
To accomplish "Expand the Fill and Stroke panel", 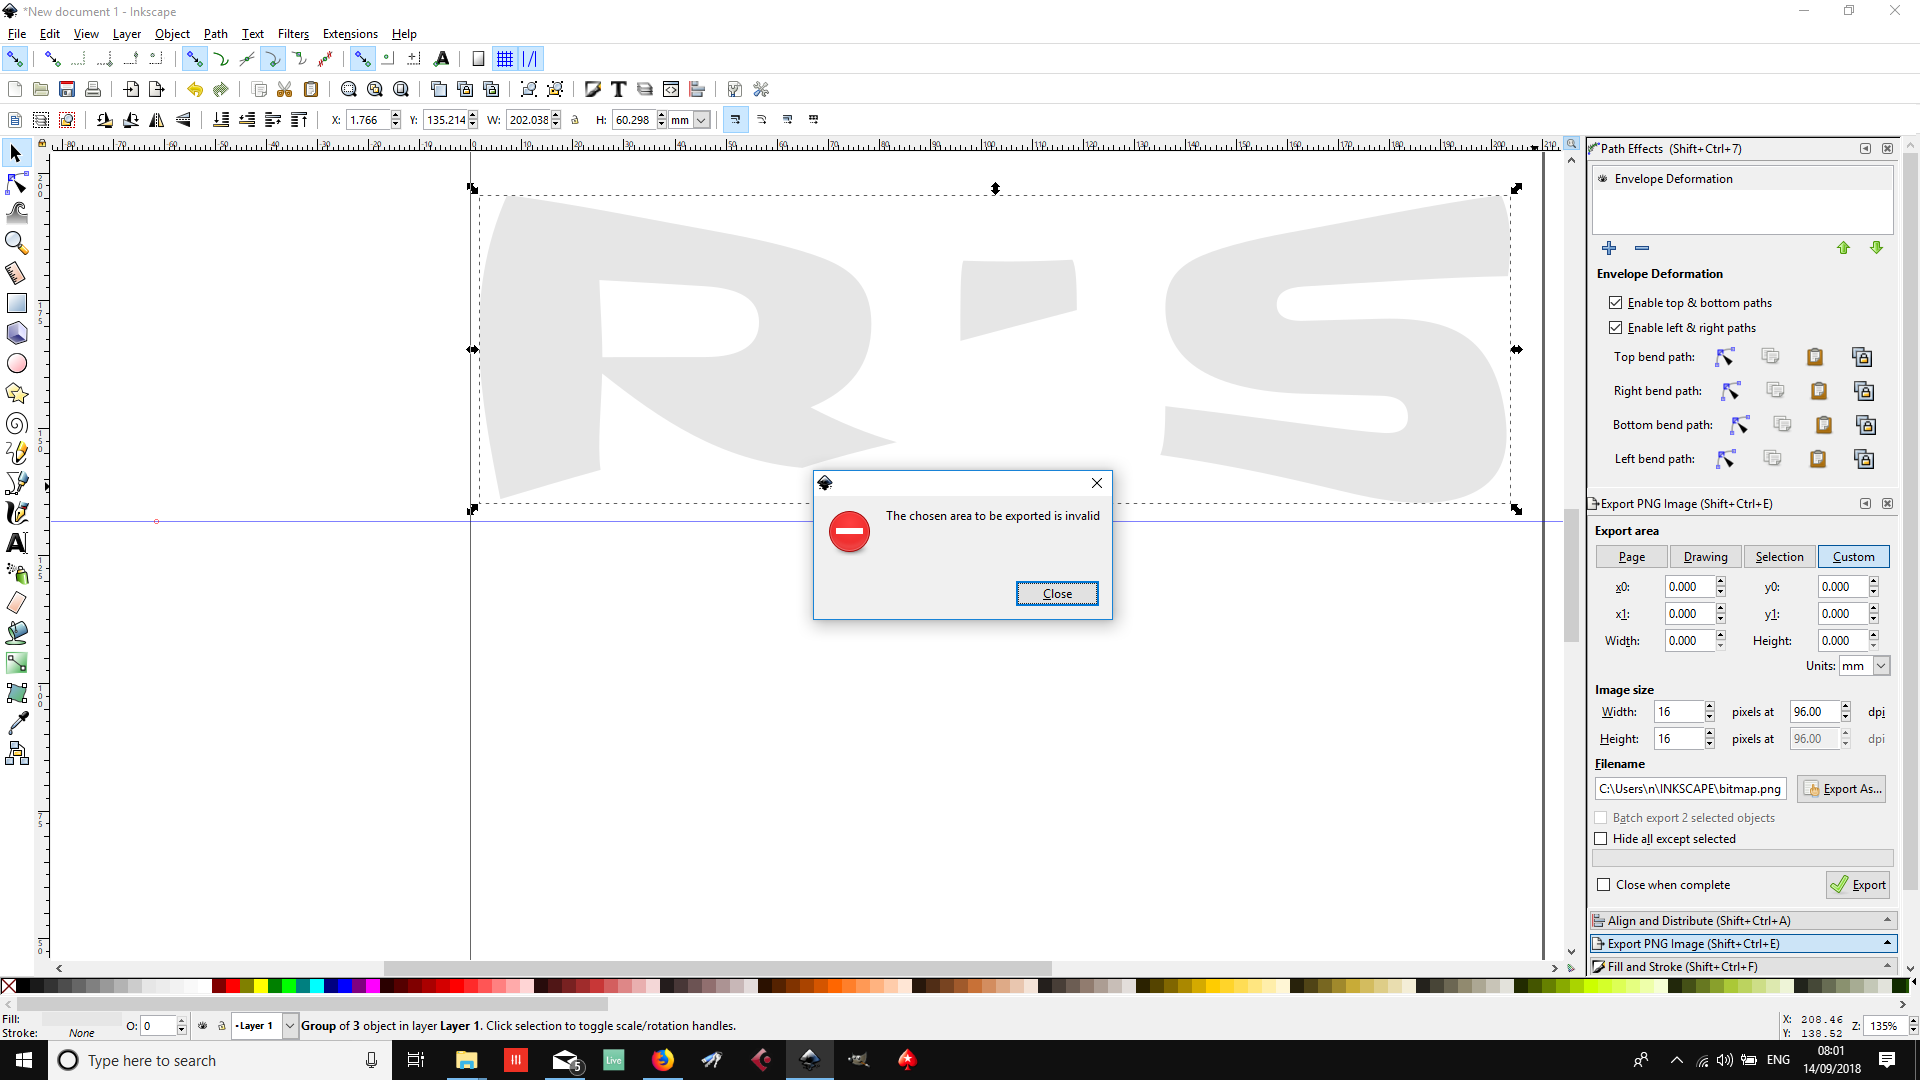I will (x=1886, y=966).
